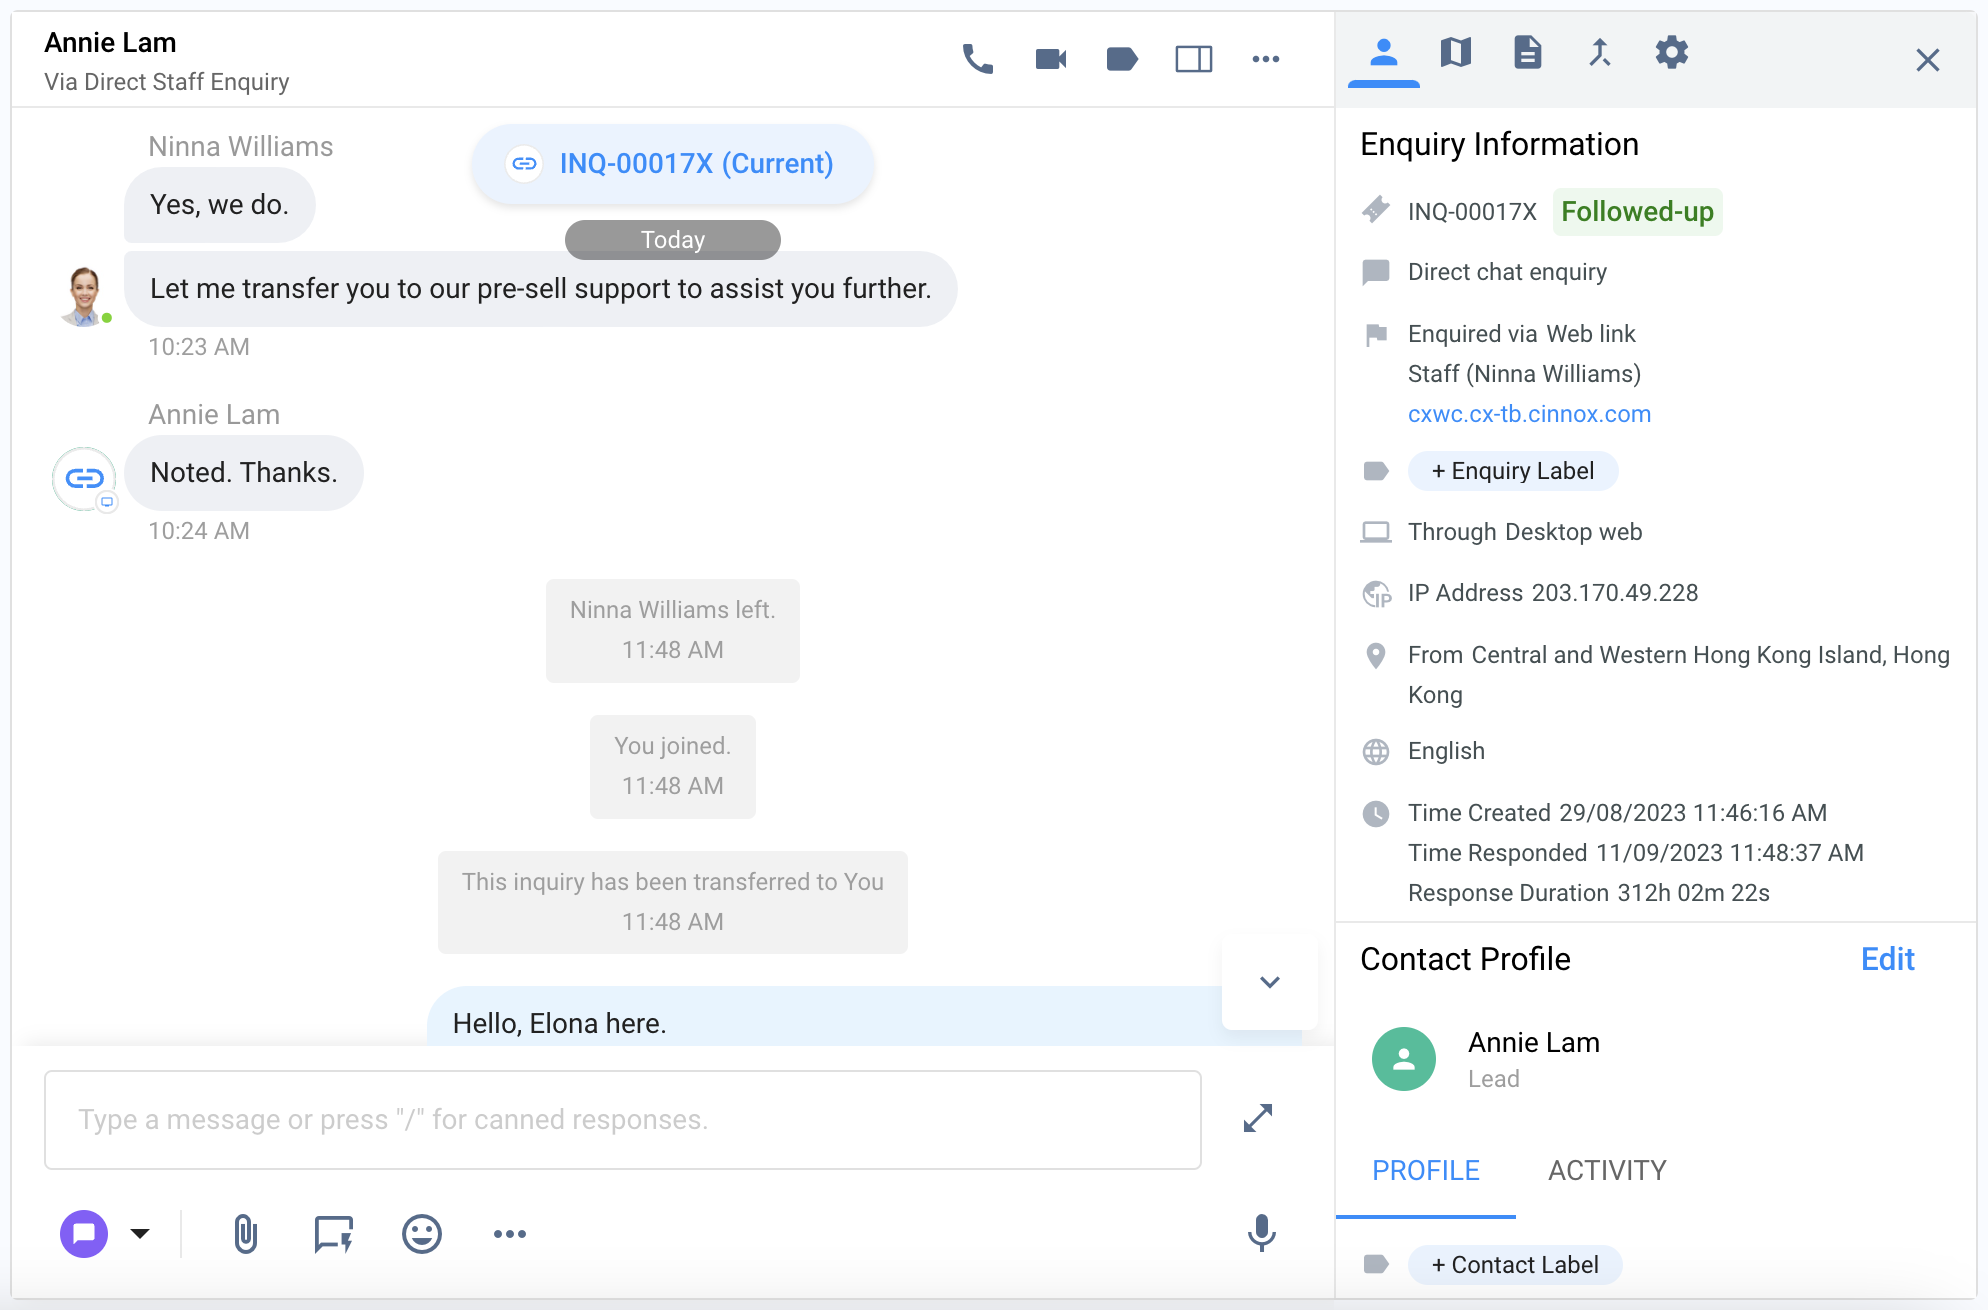Open the map tab icon in the panel
This screenshot has height=1310, width=1988.
coord(1455,52)
